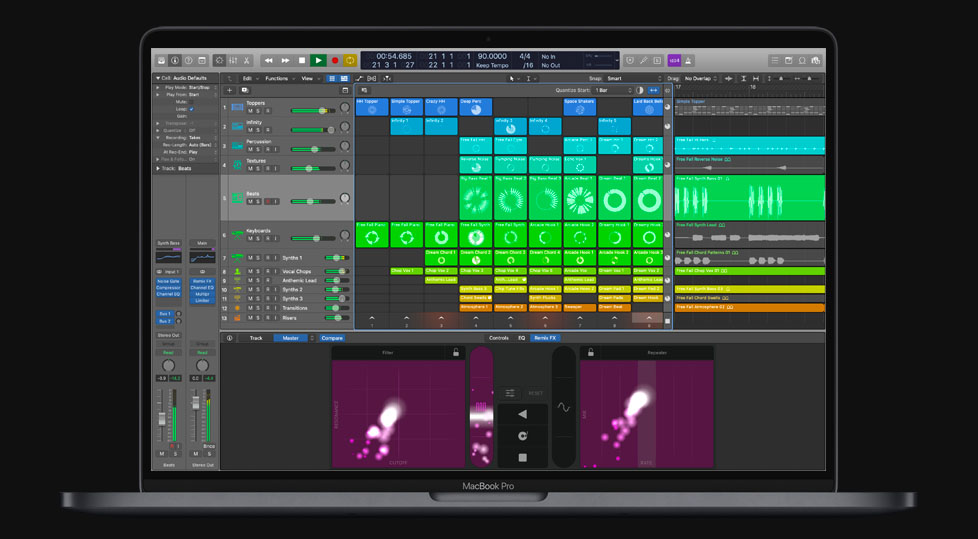Open the Drag No Overlap dropdown
This screenshot has width=978, height=539.
pyautogui.click(x=701, y=79)
